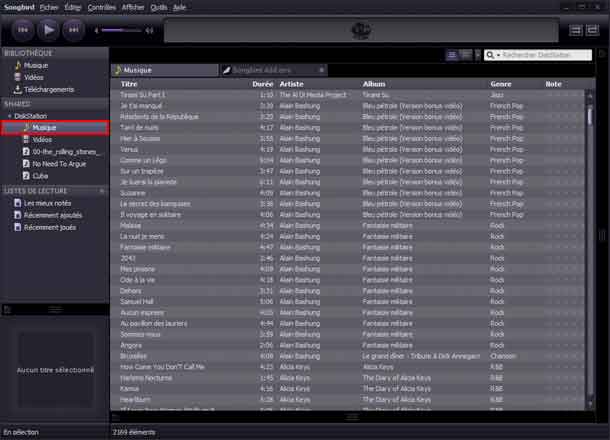Viewport: 610px width, 440px height.
Task: Open the Fichier menu
Action: pos(49,7)
